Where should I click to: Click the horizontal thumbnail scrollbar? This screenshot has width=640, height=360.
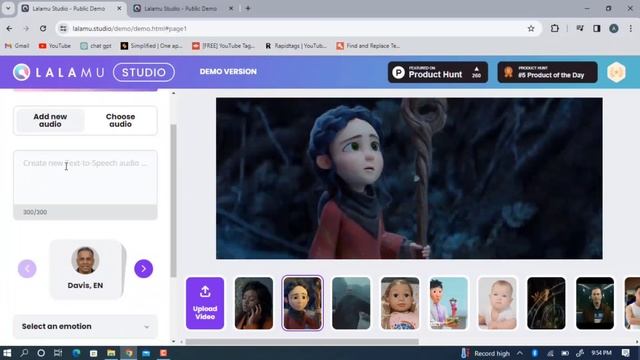(302, 342)
